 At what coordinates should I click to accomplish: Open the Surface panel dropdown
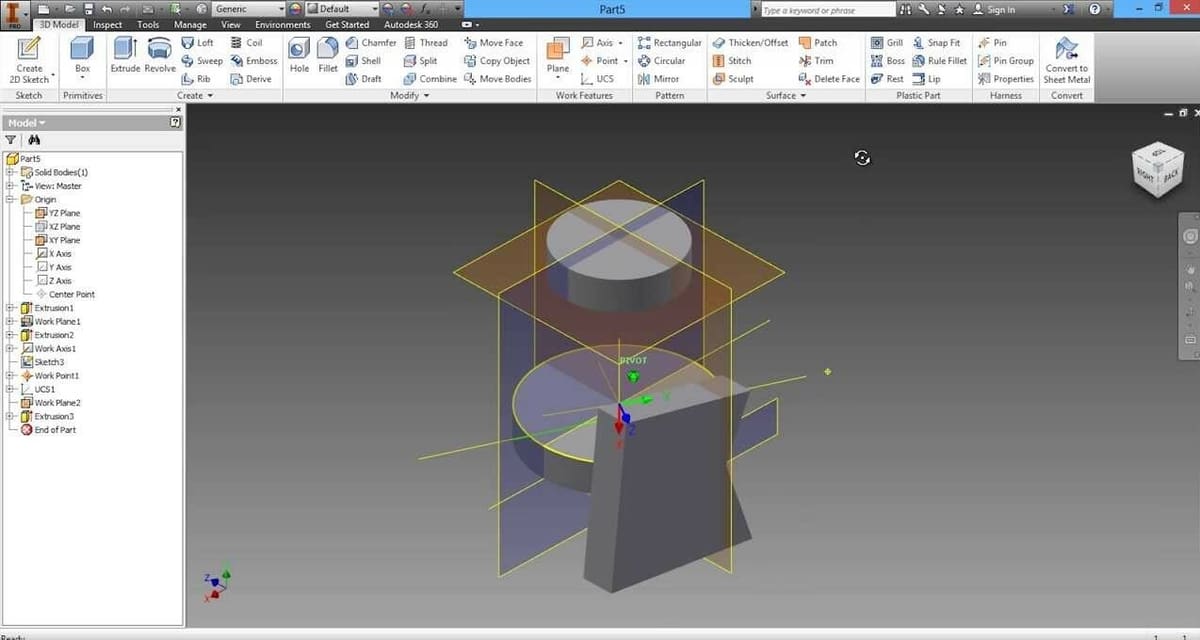tap(786, 96)
